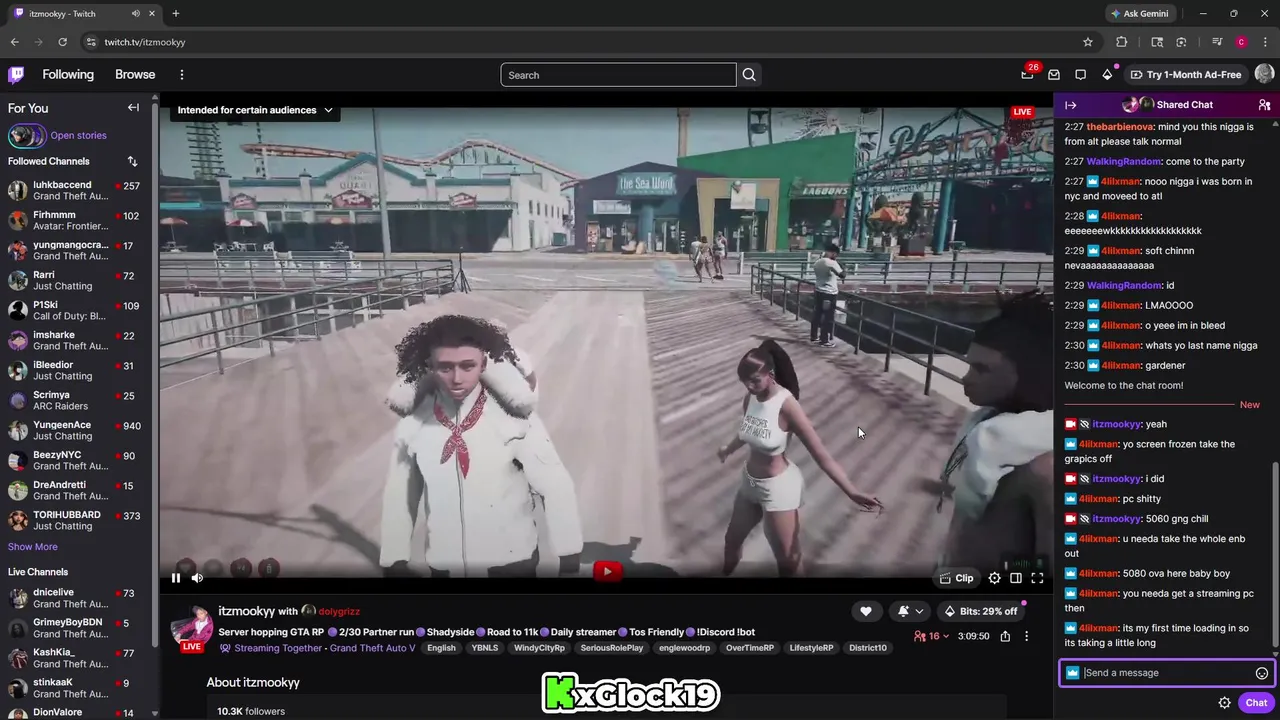Open the Browse tab

coord(135,74)
